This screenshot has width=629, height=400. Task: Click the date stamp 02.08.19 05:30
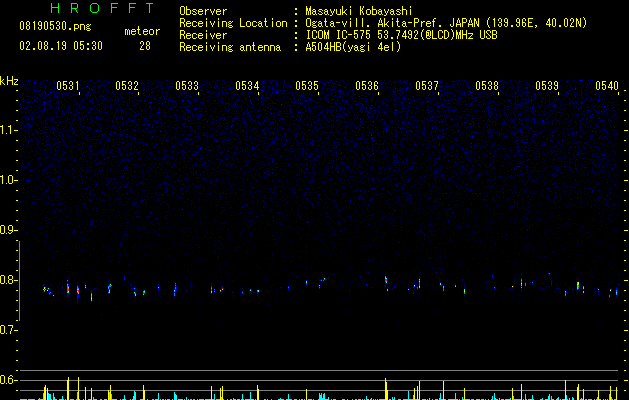pyautogui.click(x=61, y=46)
